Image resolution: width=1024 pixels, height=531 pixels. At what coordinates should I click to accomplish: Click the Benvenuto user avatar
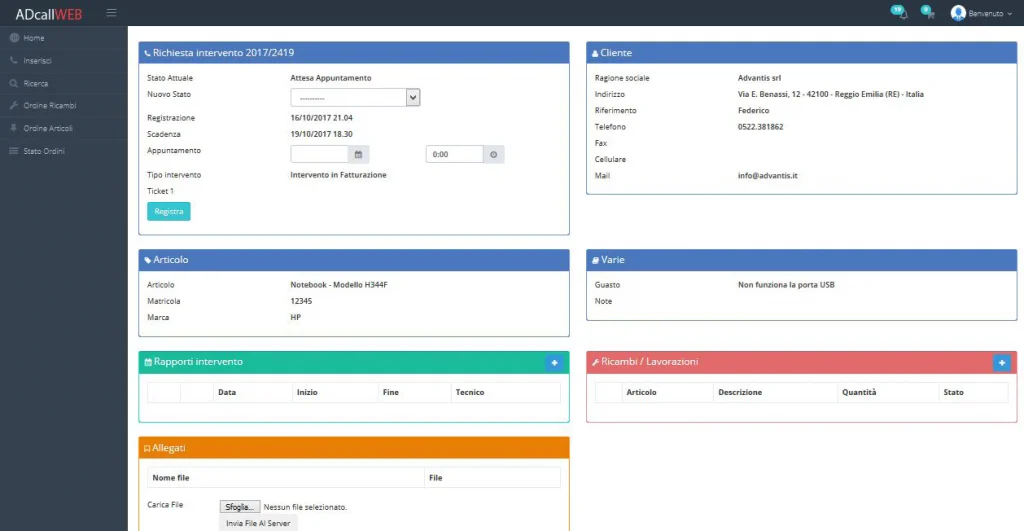tap(958, 13)
